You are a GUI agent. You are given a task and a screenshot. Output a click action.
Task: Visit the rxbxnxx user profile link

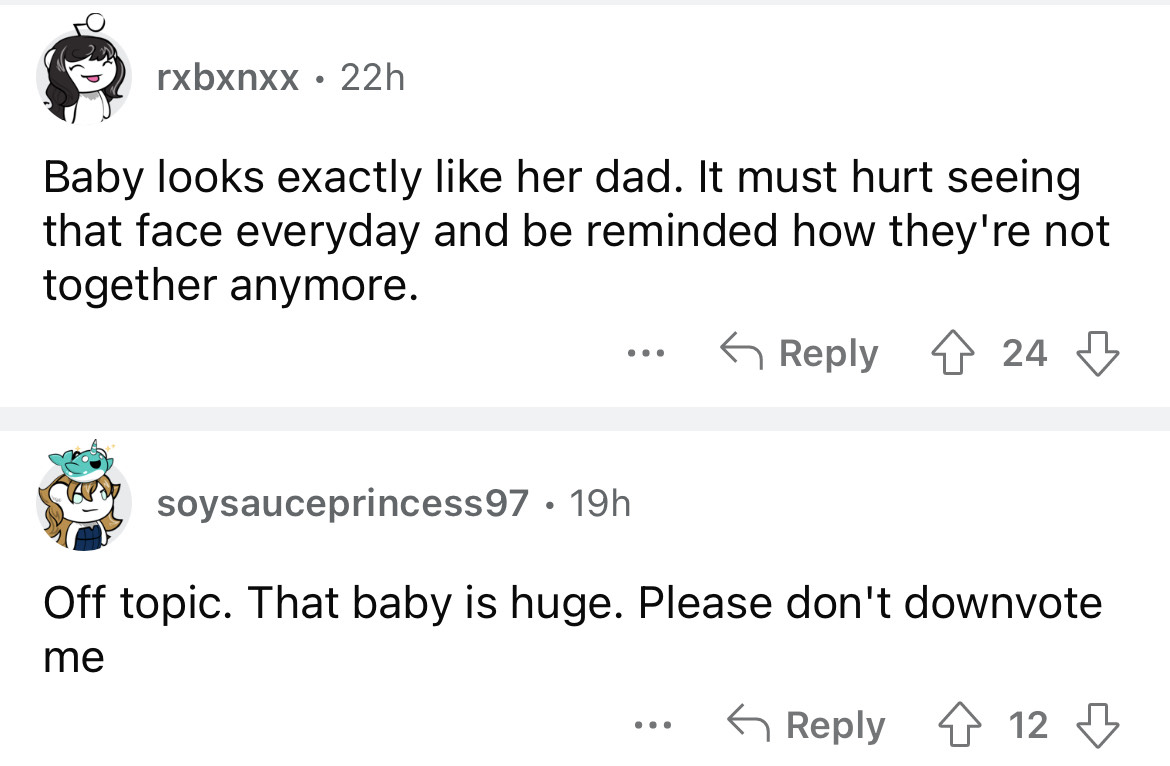pos(228,77)
